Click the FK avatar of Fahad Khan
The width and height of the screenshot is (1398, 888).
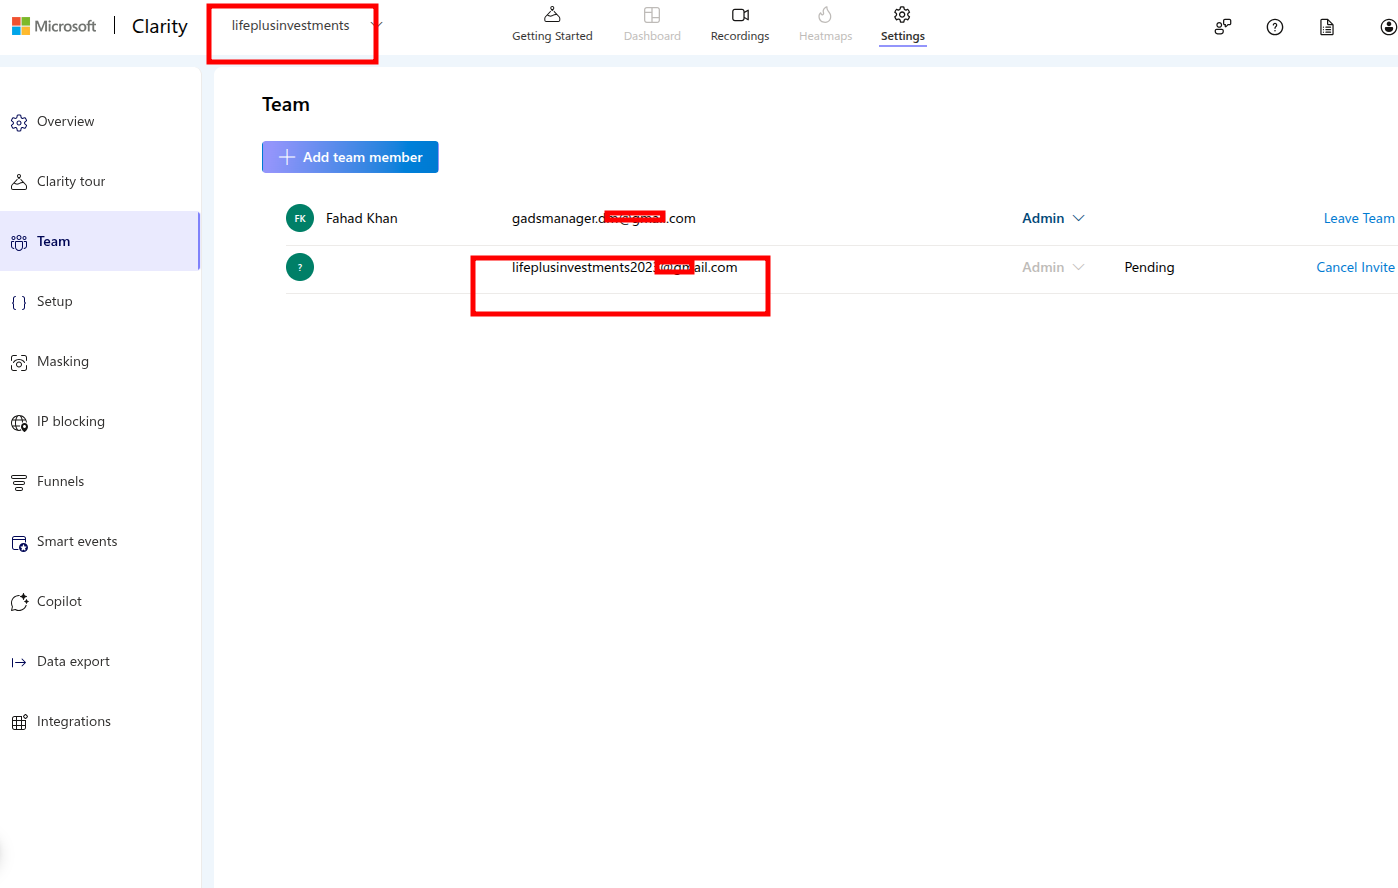300,218
